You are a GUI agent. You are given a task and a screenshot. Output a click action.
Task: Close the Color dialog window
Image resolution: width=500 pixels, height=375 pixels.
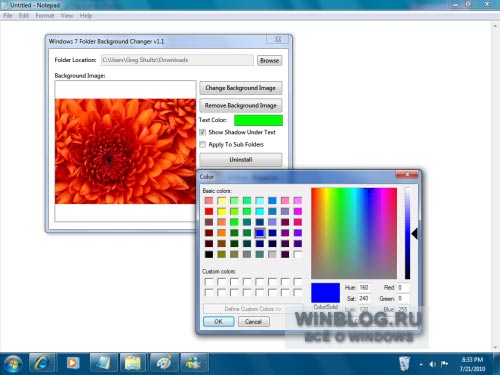pos(407,174)
